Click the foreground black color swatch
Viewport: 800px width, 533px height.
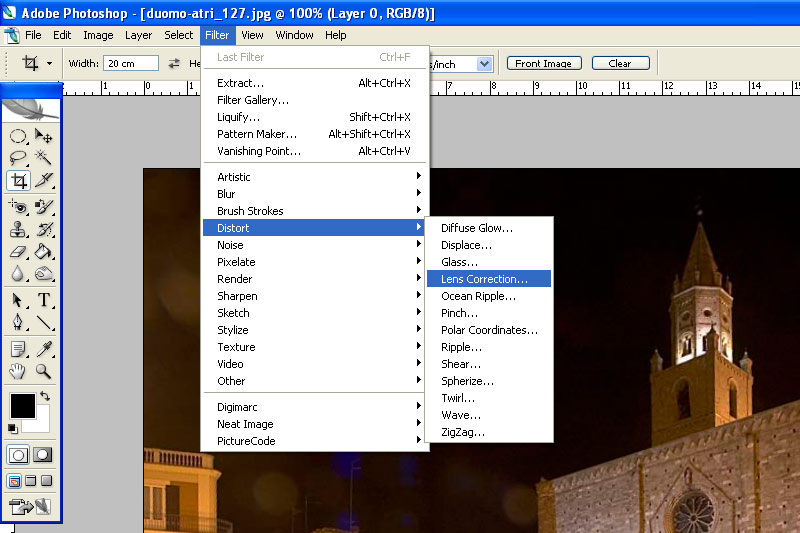(x=22, y=405)
